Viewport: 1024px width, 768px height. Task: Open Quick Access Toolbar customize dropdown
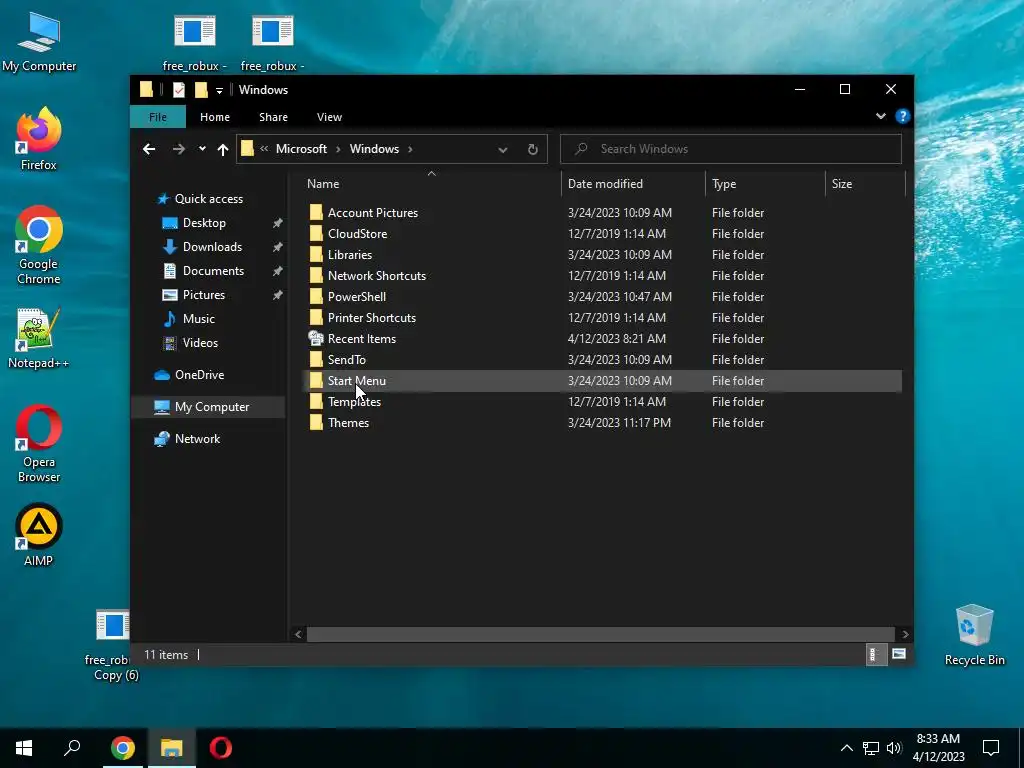(219, 90)
